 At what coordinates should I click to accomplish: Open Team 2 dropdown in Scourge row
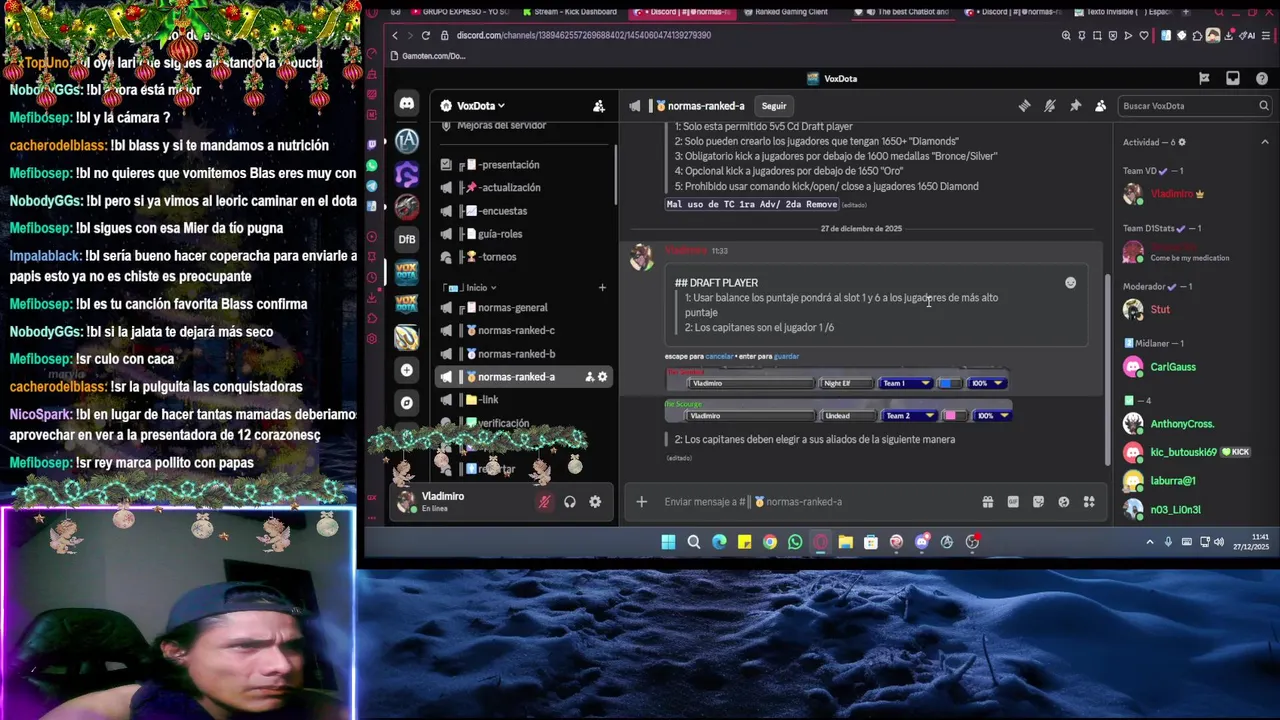click(x=910, y=416)
